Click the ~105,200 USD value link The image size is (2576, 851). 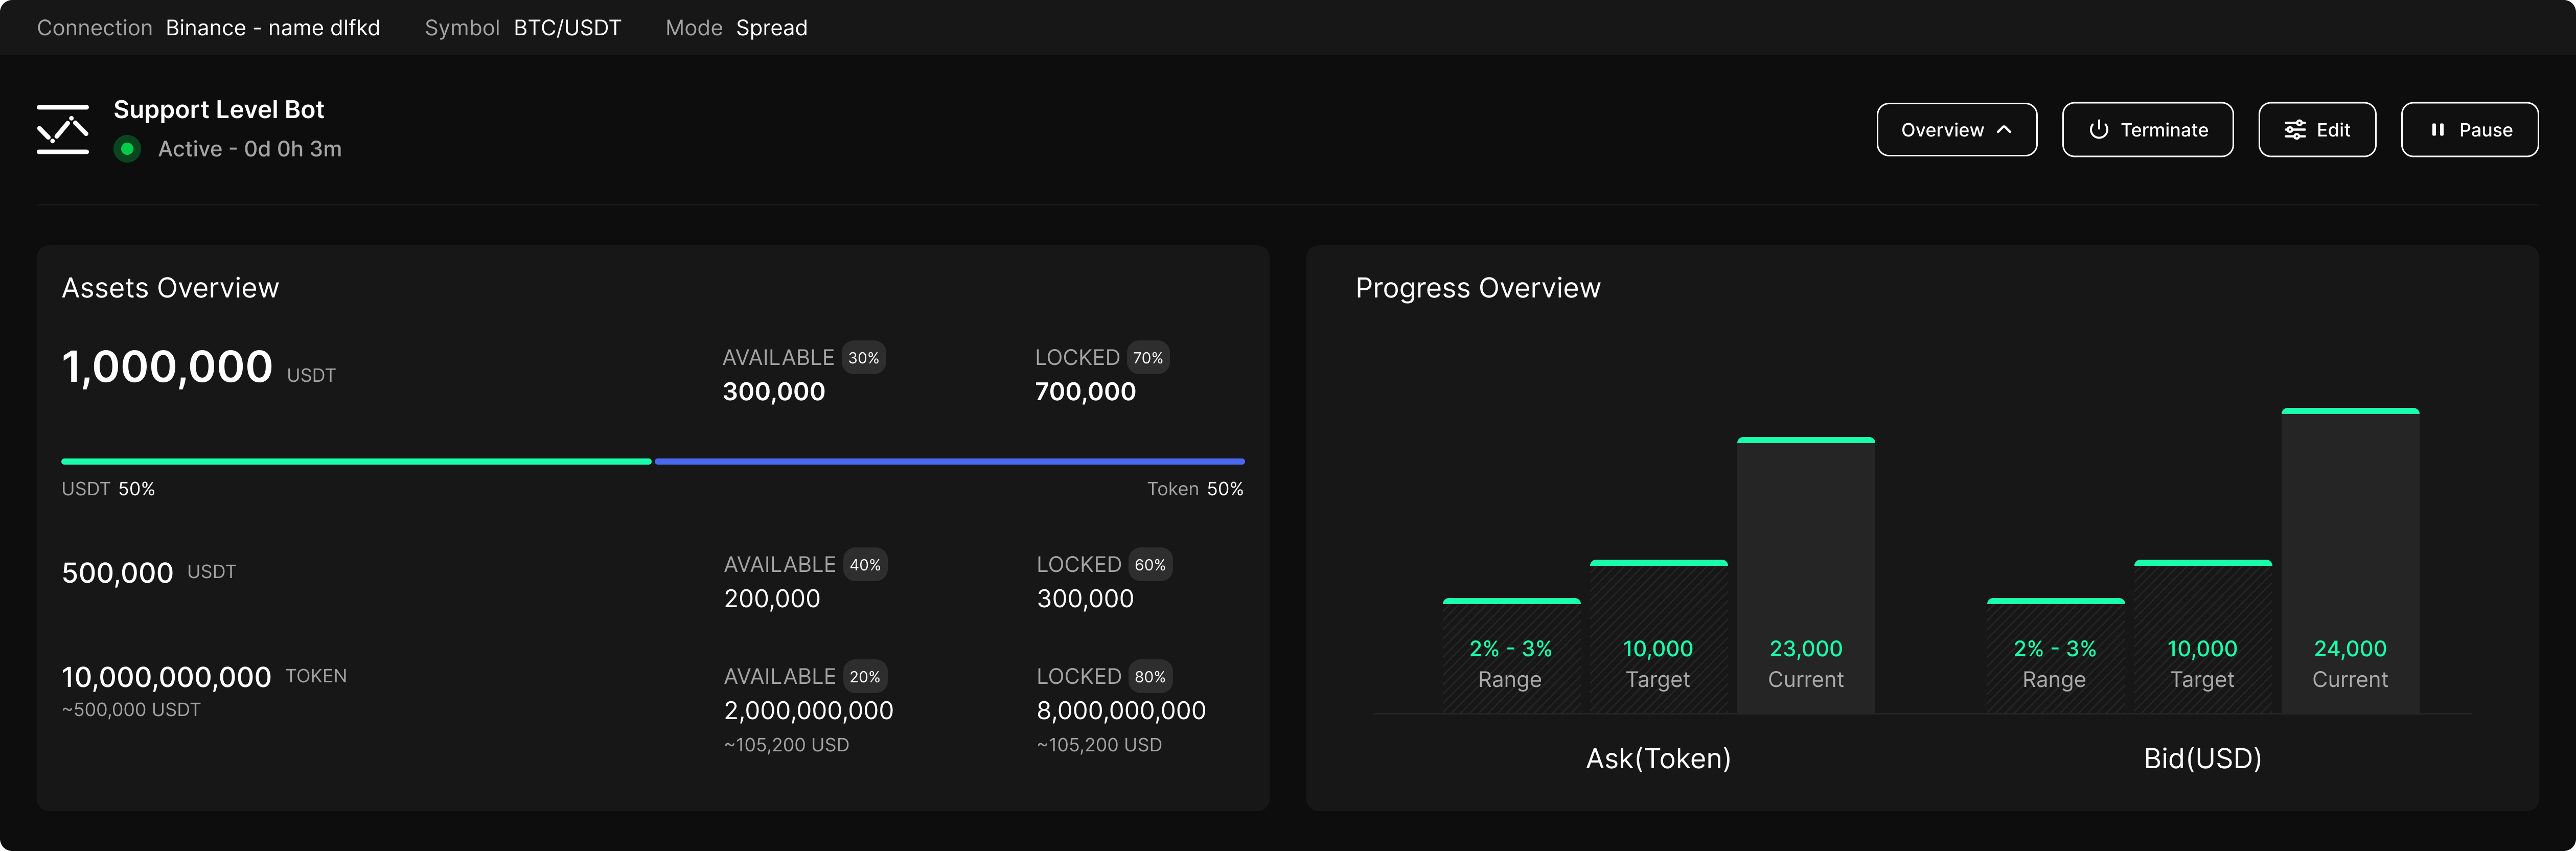786,744
